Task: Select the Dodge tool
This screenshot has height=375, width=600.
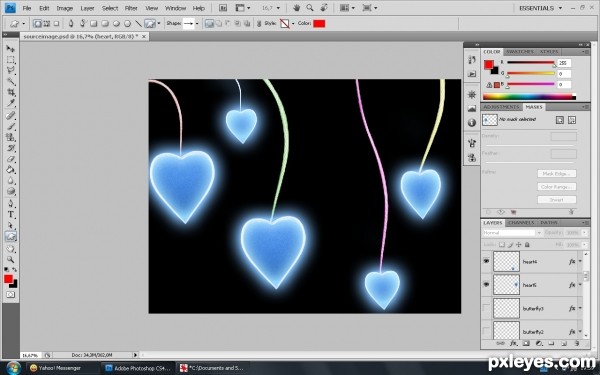Action: point(10,191)
